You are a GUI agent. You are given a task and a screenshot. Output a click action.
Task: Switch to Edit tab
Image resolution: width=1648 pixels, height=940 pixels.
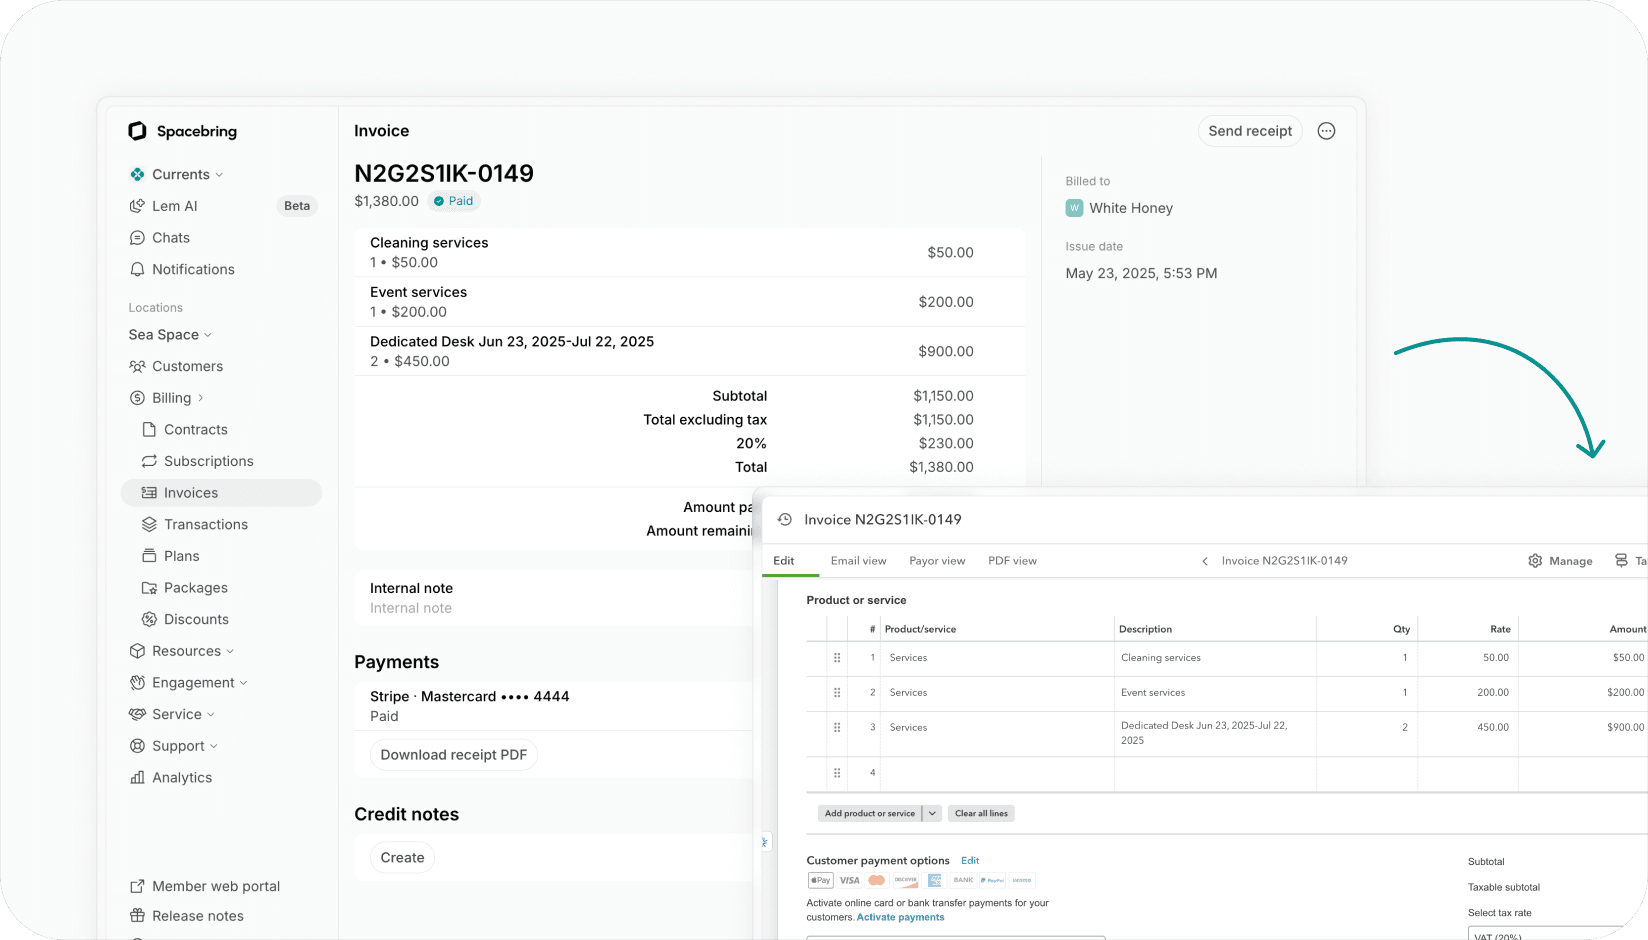click(x=784, y=562)
